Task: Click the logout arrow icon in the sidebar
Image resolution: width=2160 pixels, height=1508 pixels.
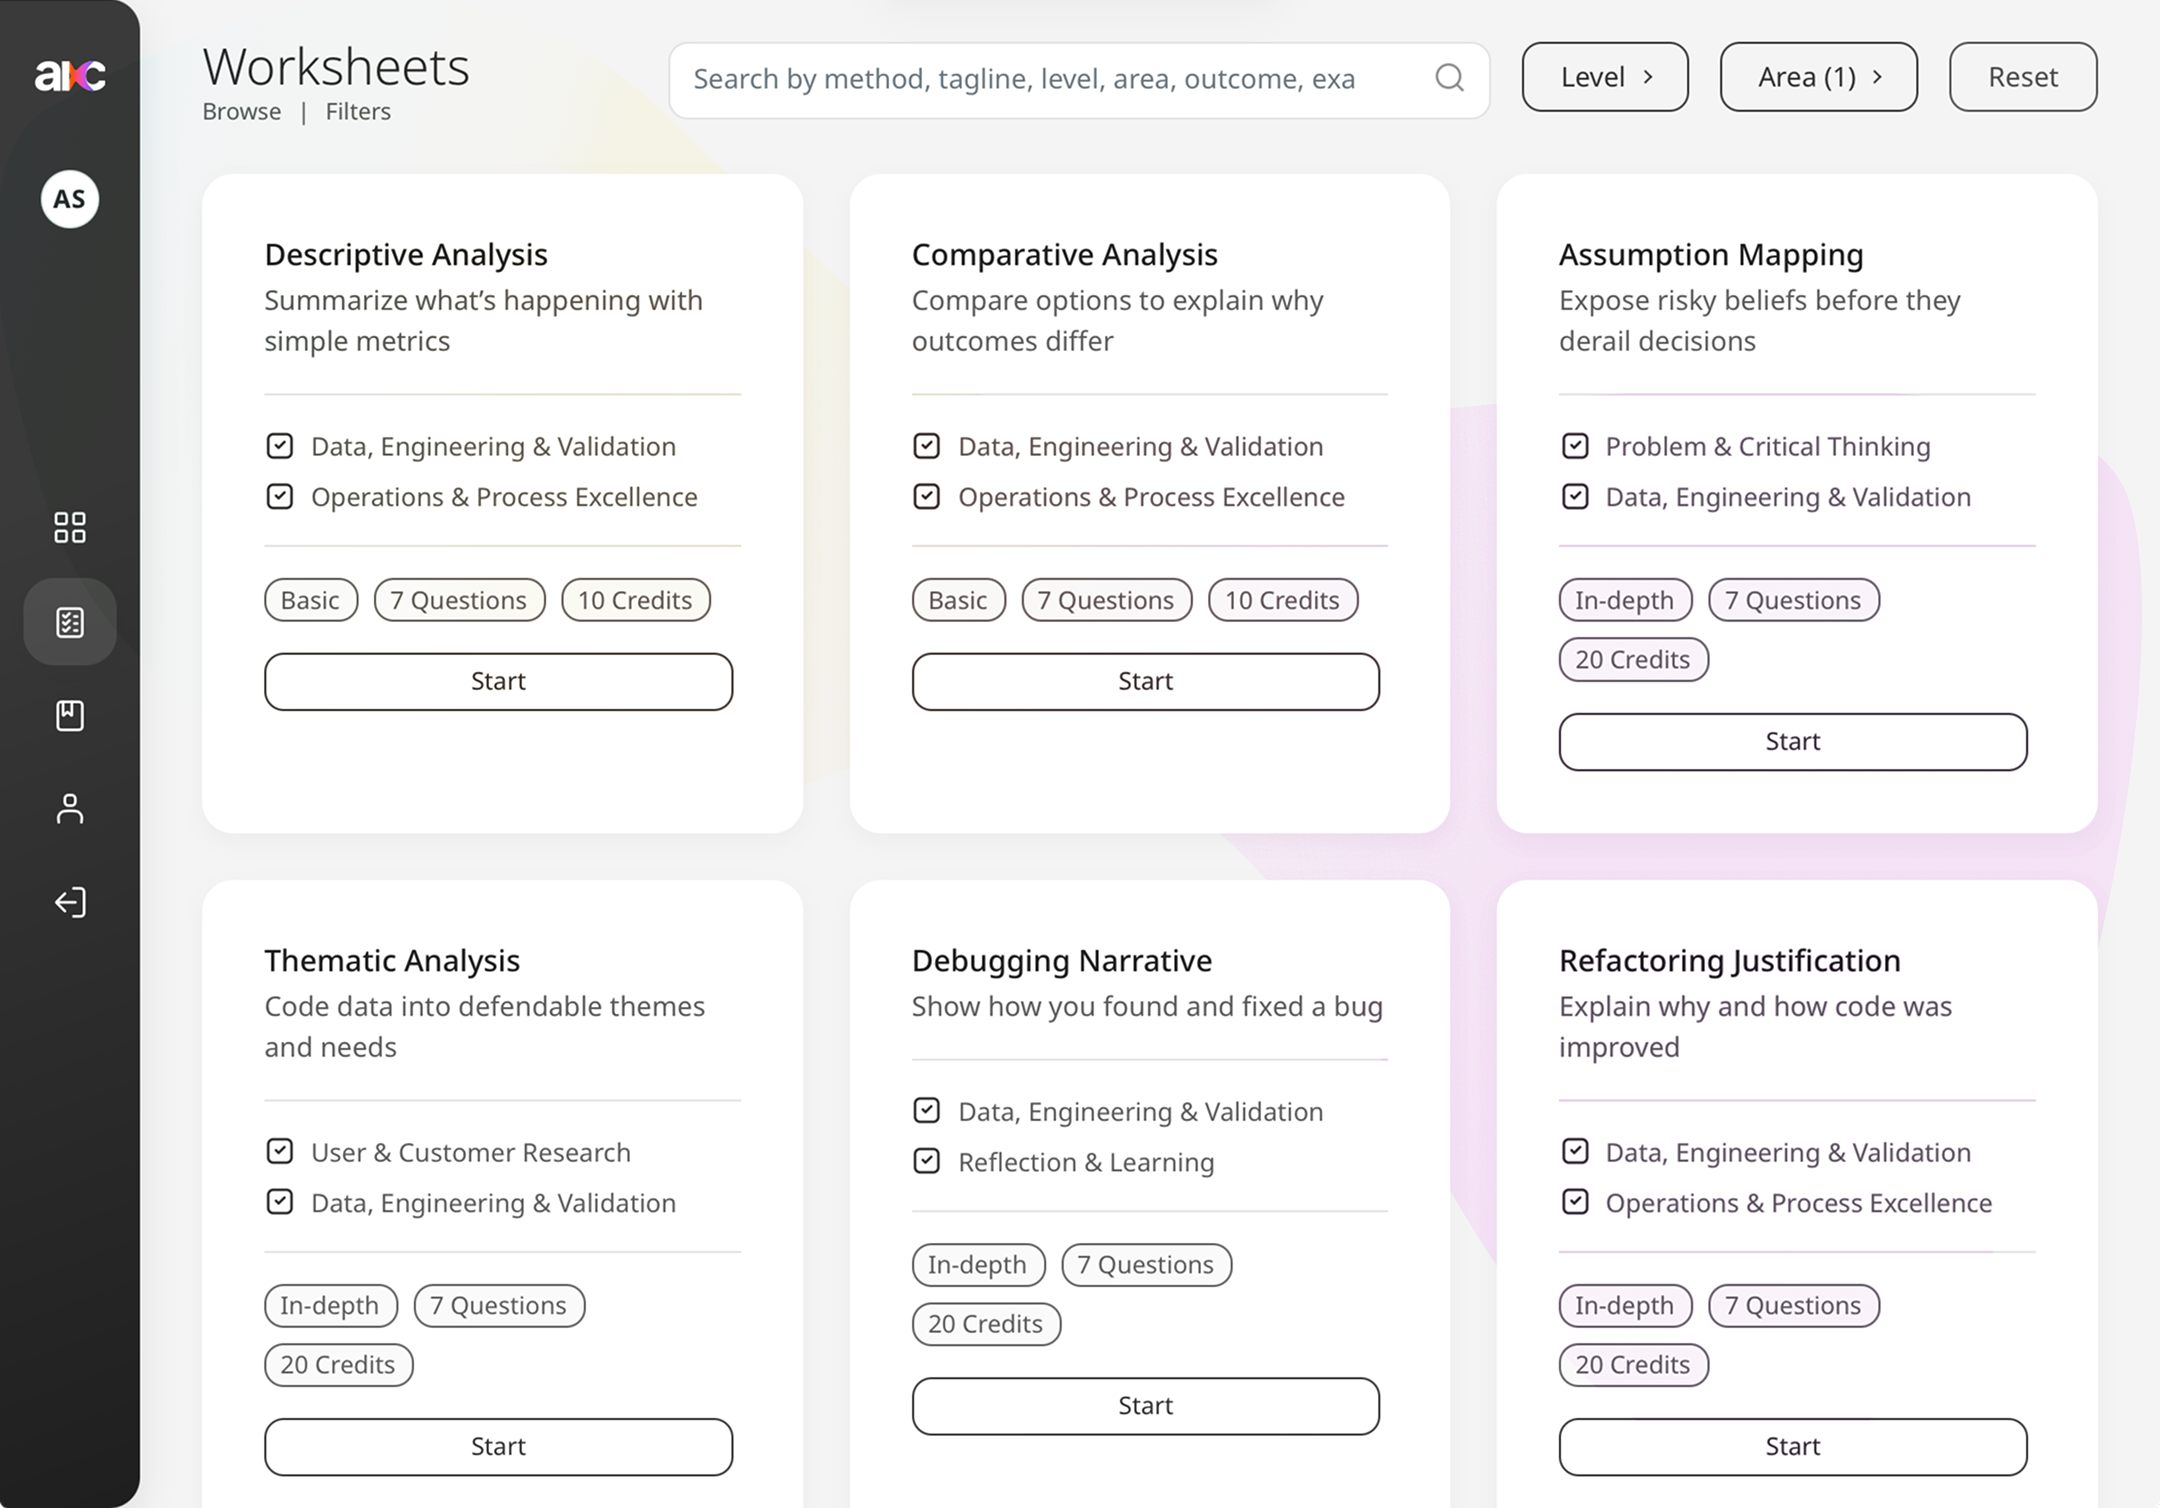Action: click(70, 902)
